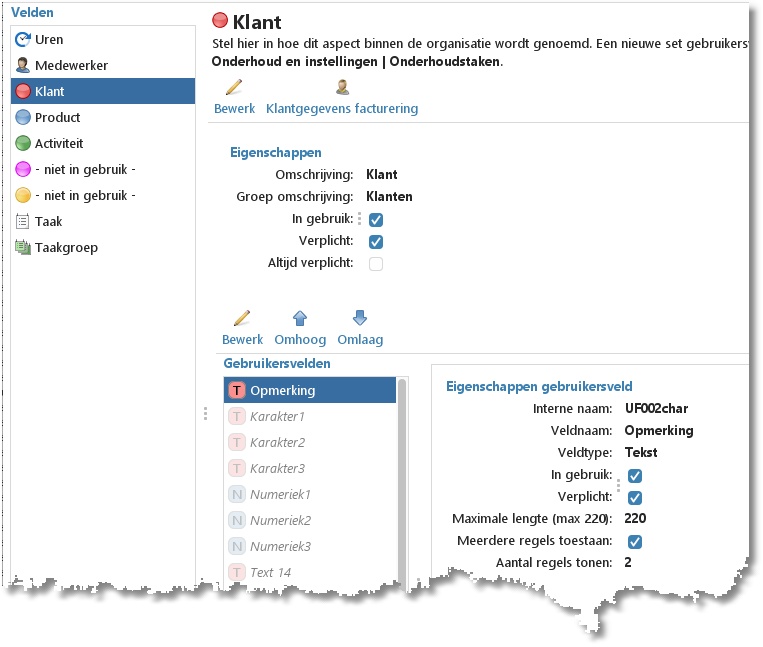Viewport: 763px width, 647px height.
Task: Click the large red Klant heading icon
Action: click(x=220, y=20)
